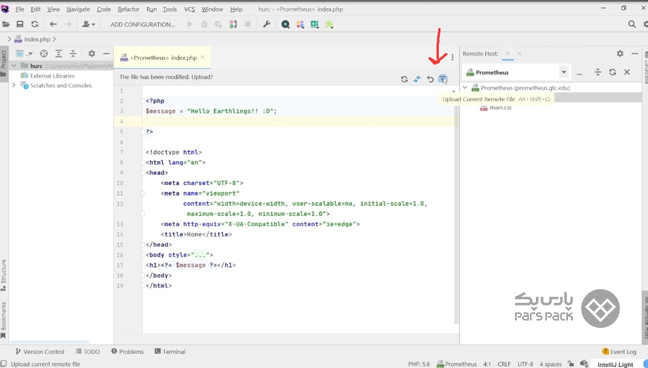
Task: Collapse Prometheus (prometheus.gtc.edu) node
Action: (465, 88)
